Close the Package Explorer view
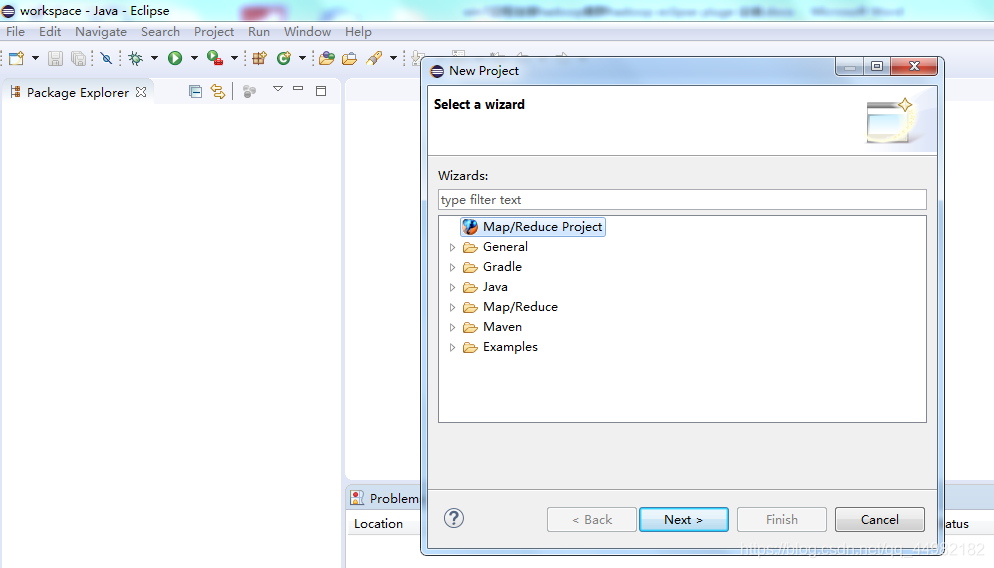This screenshot has width=994, height=568. coord(141,92)
